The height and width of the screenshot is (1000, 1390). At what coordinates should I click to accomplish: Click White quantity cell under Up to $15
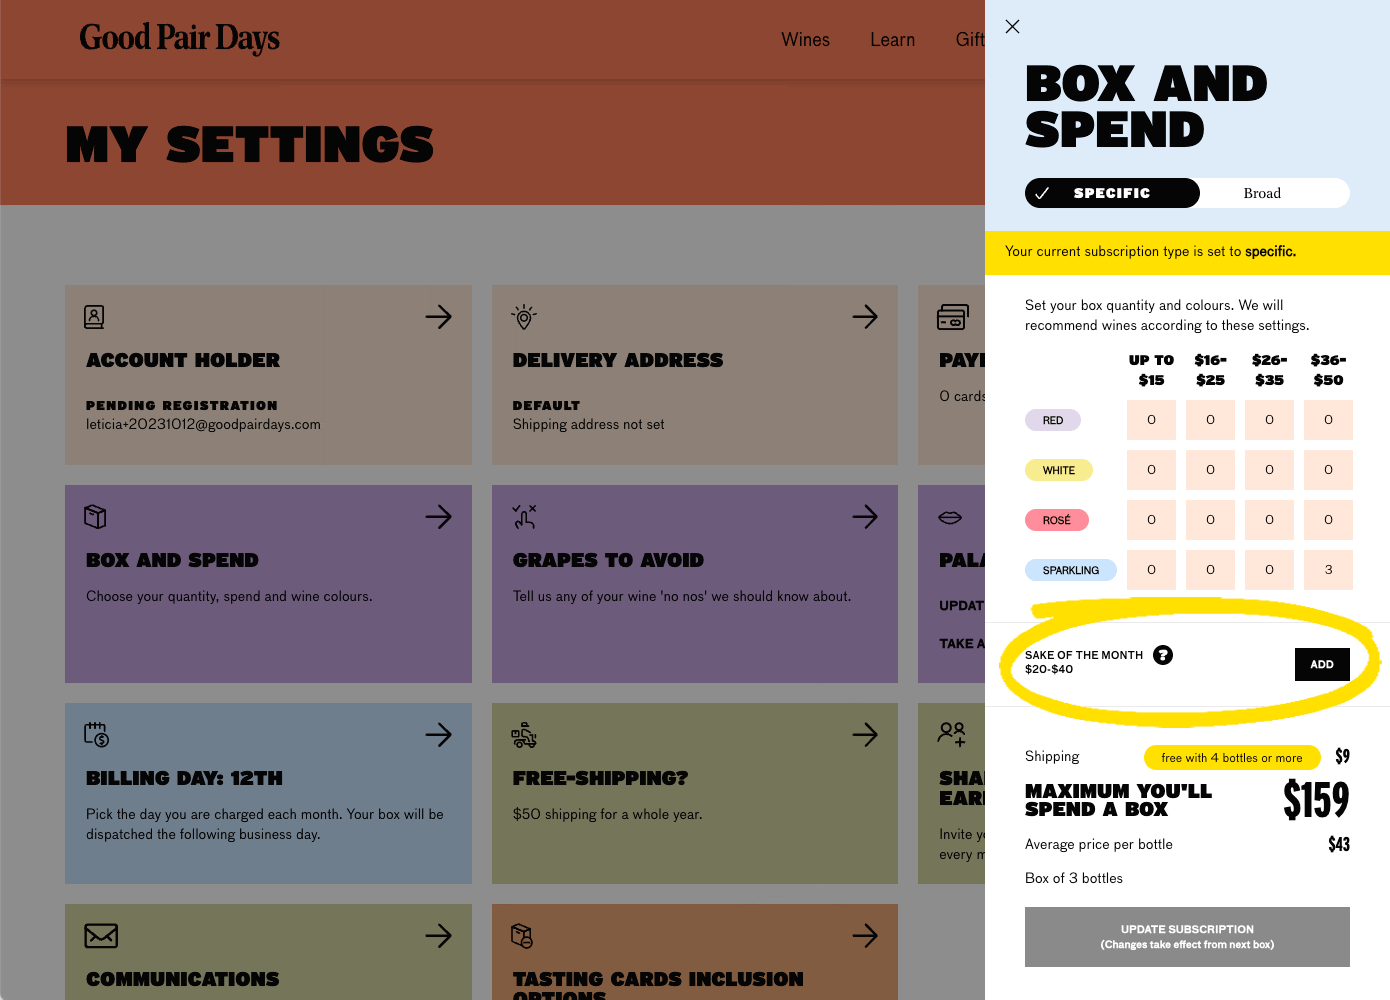tap(1151, 470)
